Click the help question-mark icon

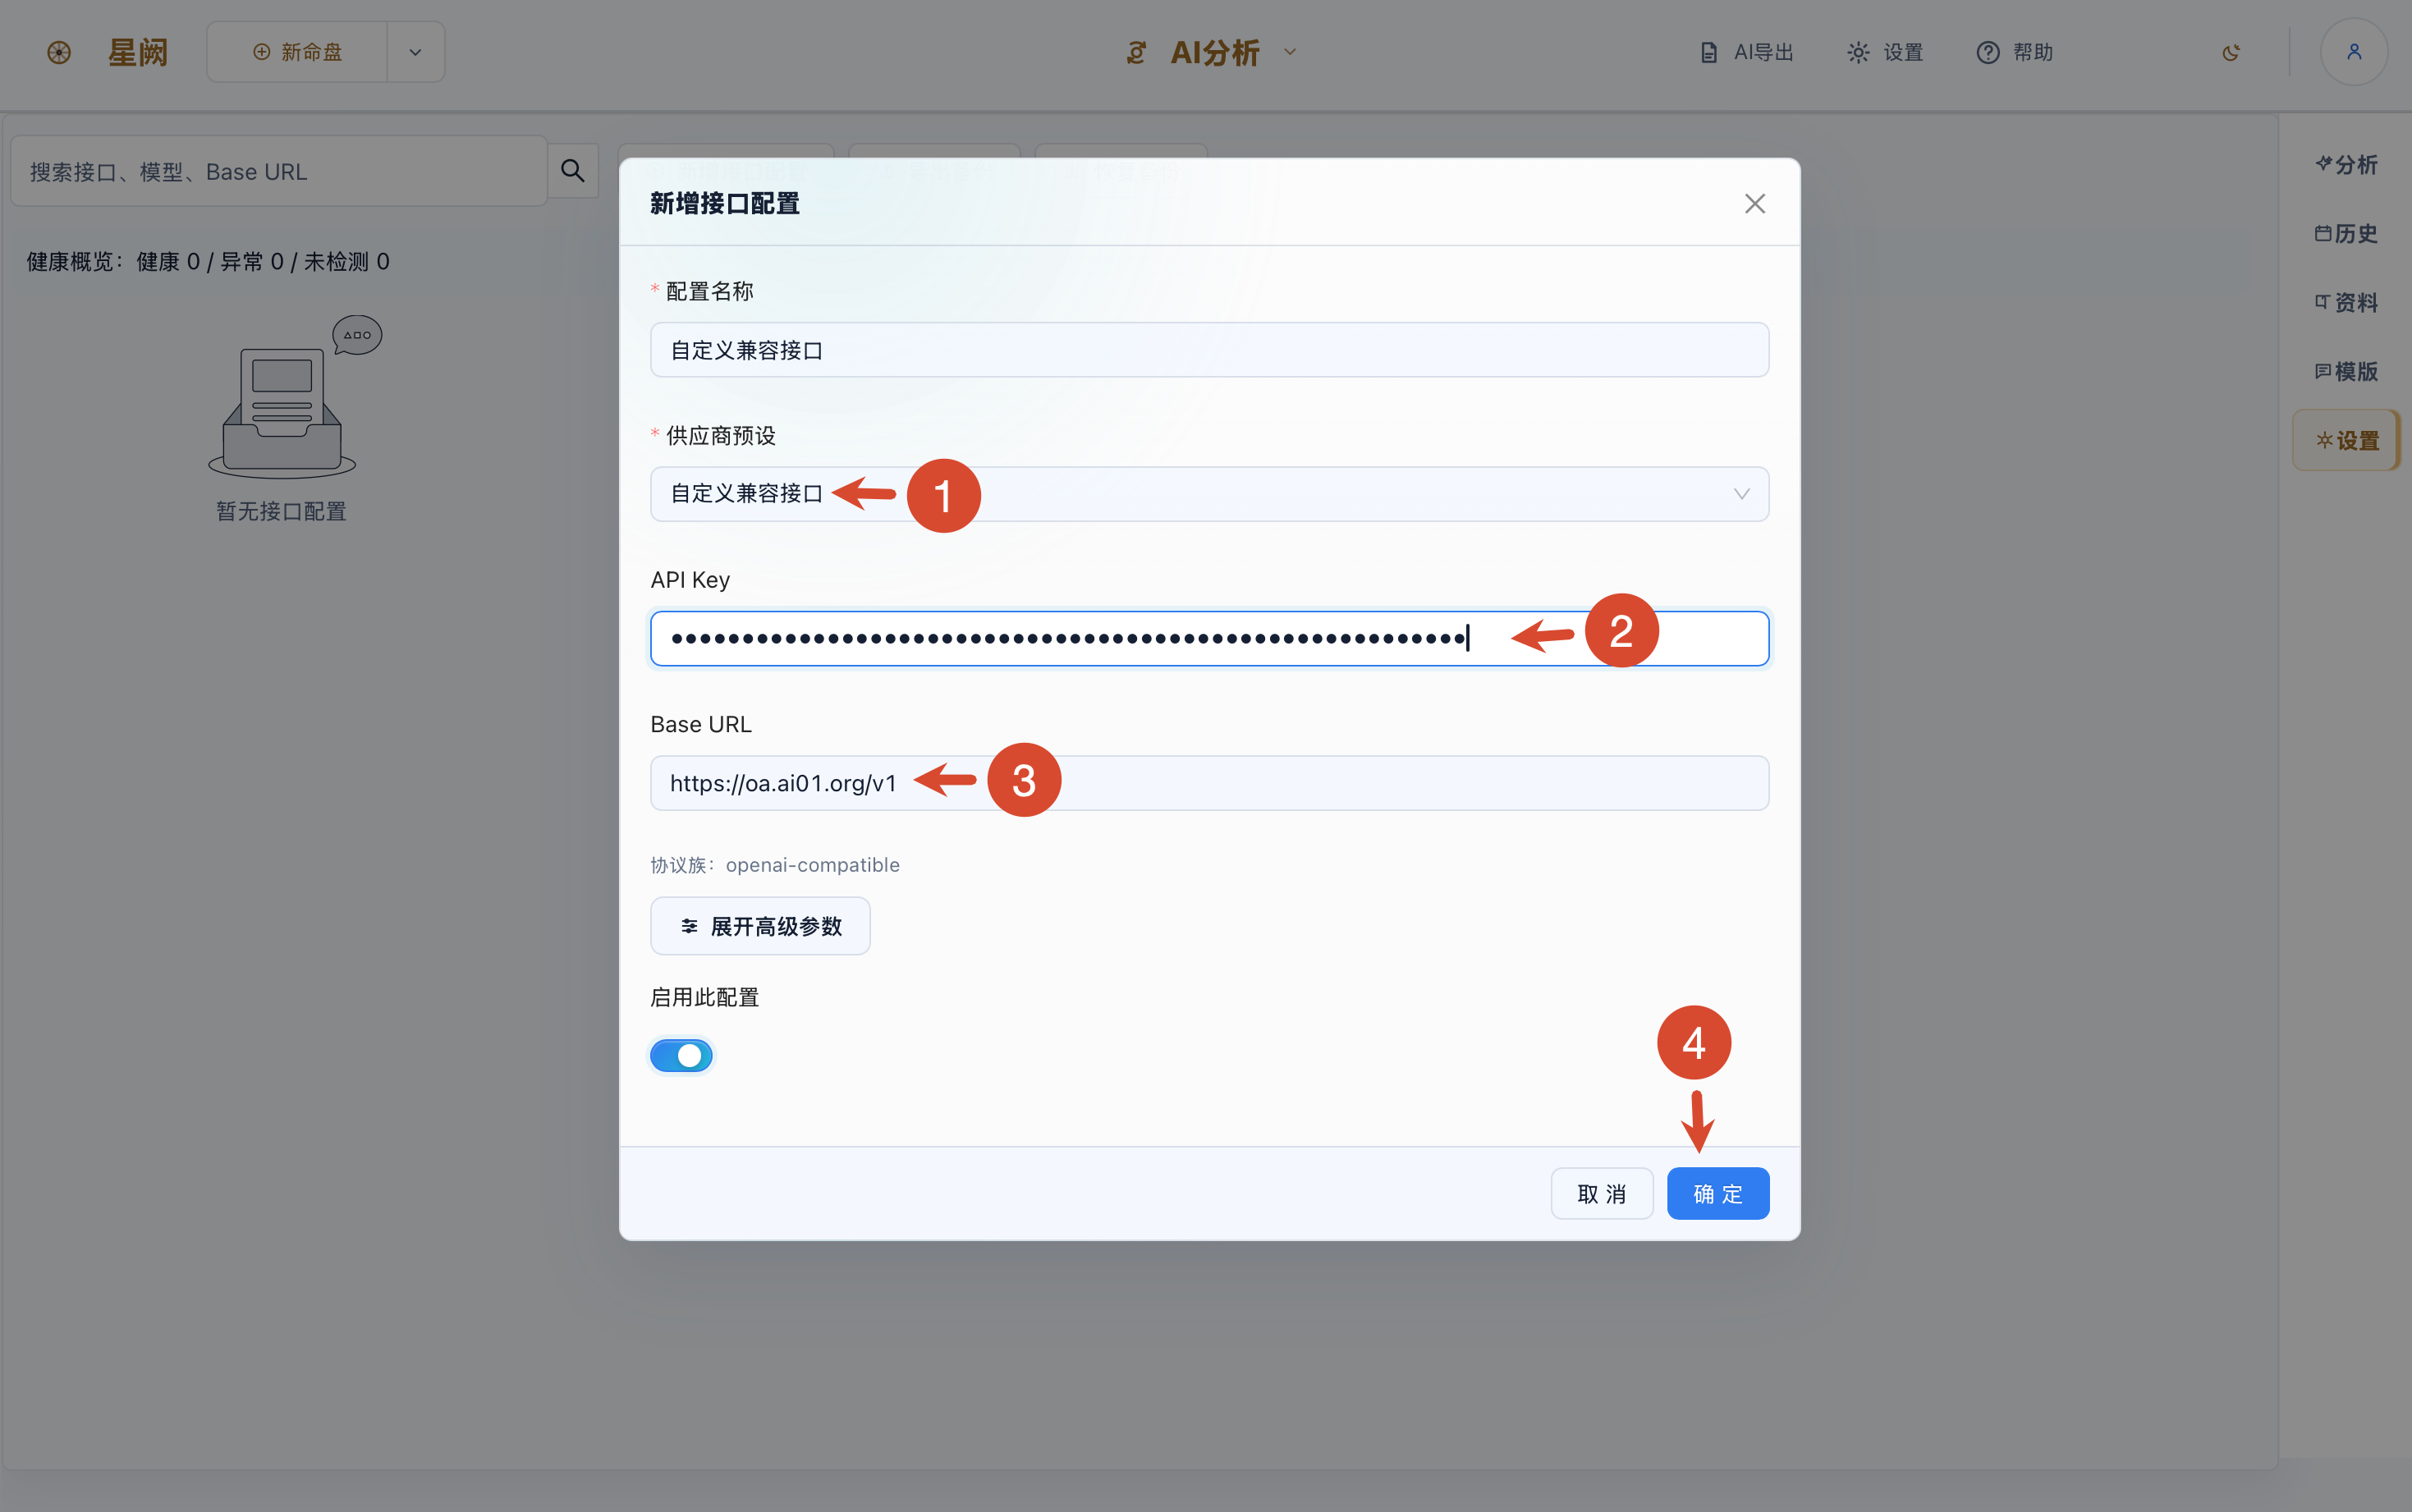click(1988, 52)
